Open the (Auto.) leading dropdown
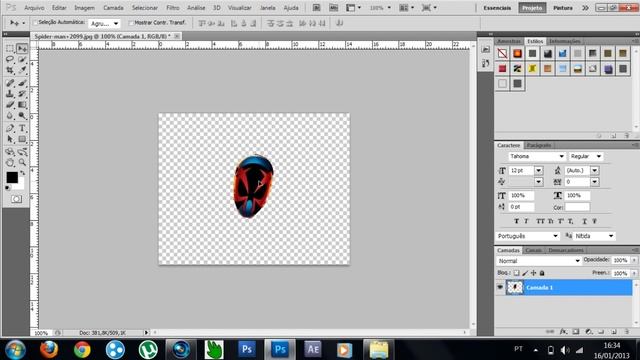The height and width of the screenshot is (360, 640). 595,171
